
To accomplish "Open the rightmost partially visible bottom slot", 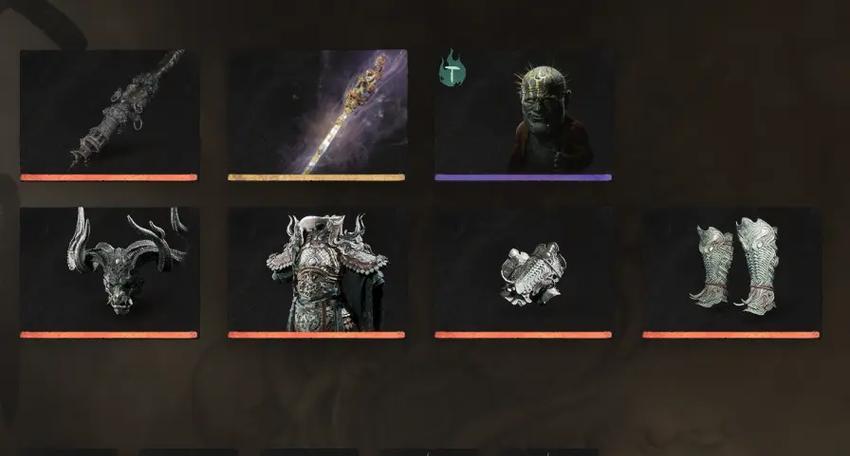I will 550,452.
